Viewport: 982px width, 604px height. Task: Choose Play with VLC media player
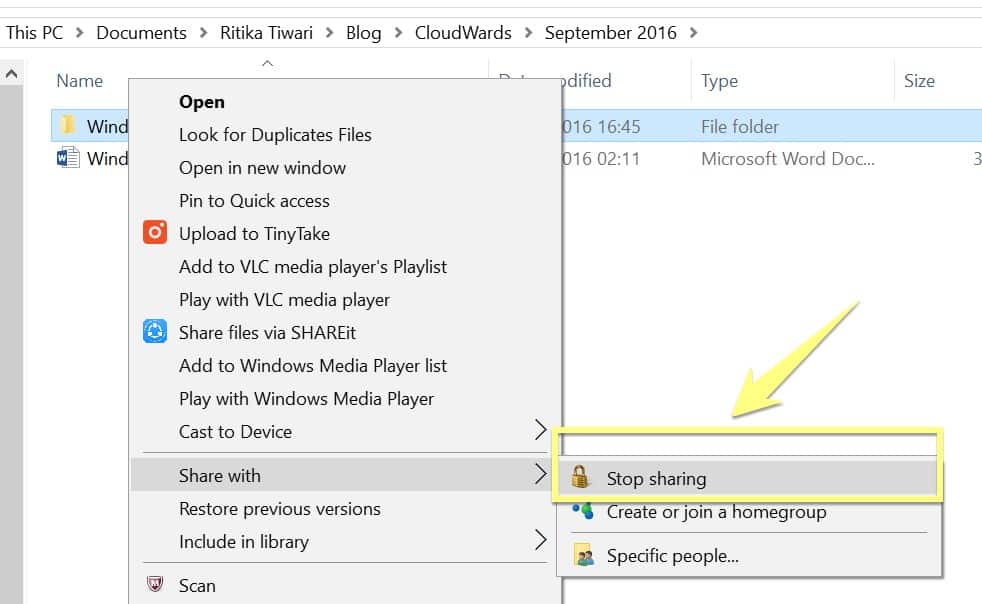(x=284, y=300)
